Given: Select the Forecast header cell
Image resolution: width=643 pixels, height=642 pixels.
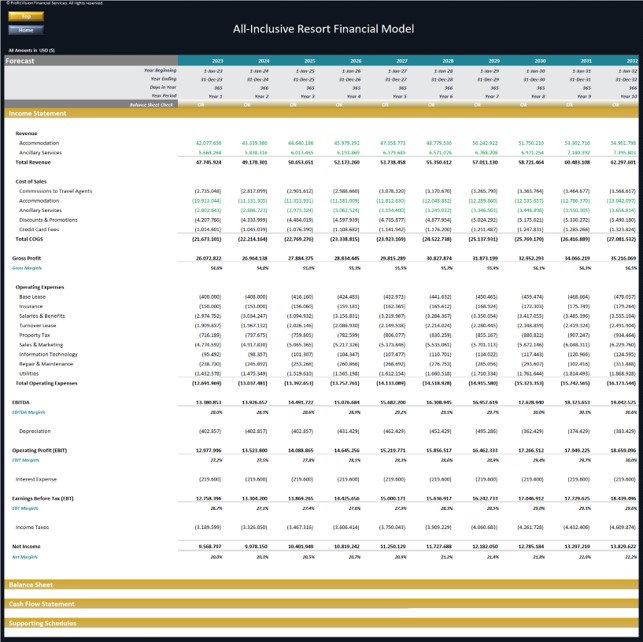Looking at the screenshot, I should coord(91,61).
